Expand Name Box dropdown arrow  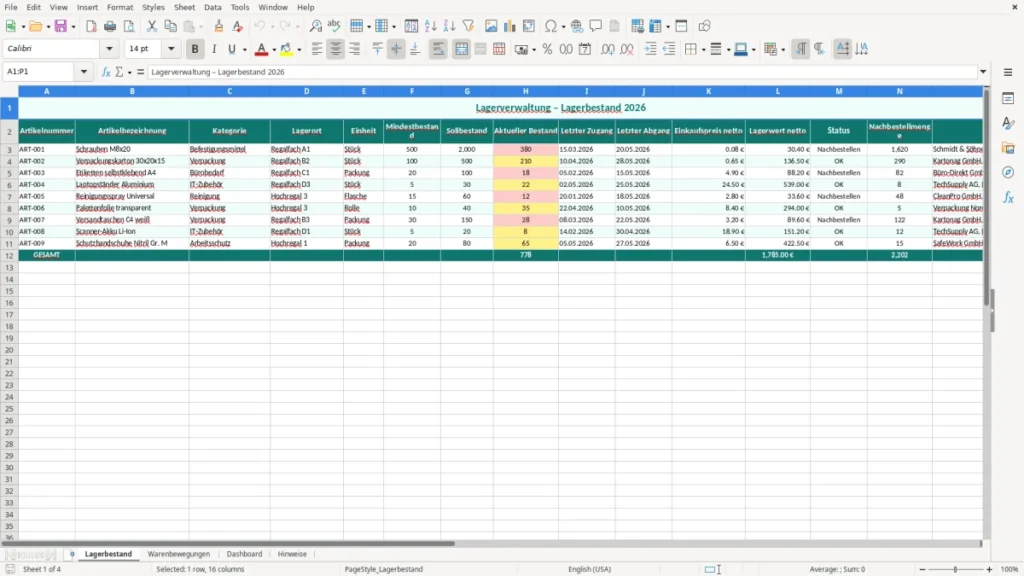point(84,72)
